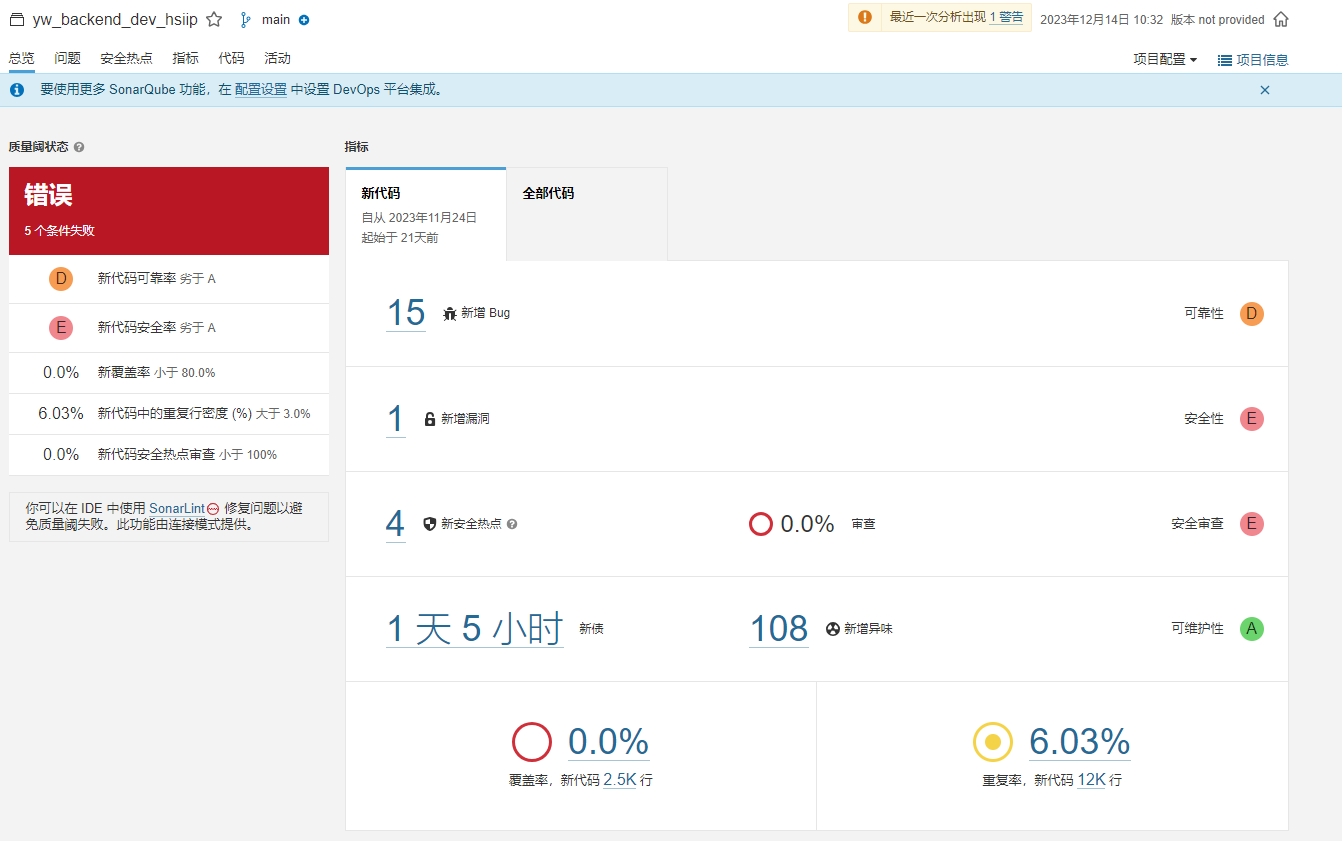Click the project name yw_backend_dev_hsiip

(x=115, y=19)
